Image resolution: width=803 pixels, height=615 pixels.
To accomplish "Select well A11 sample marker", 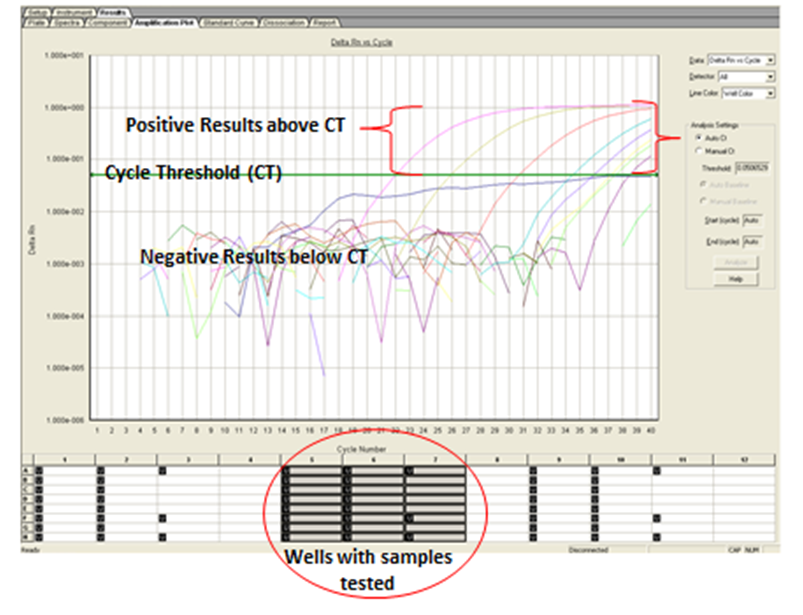I will (x=656, y=469).
